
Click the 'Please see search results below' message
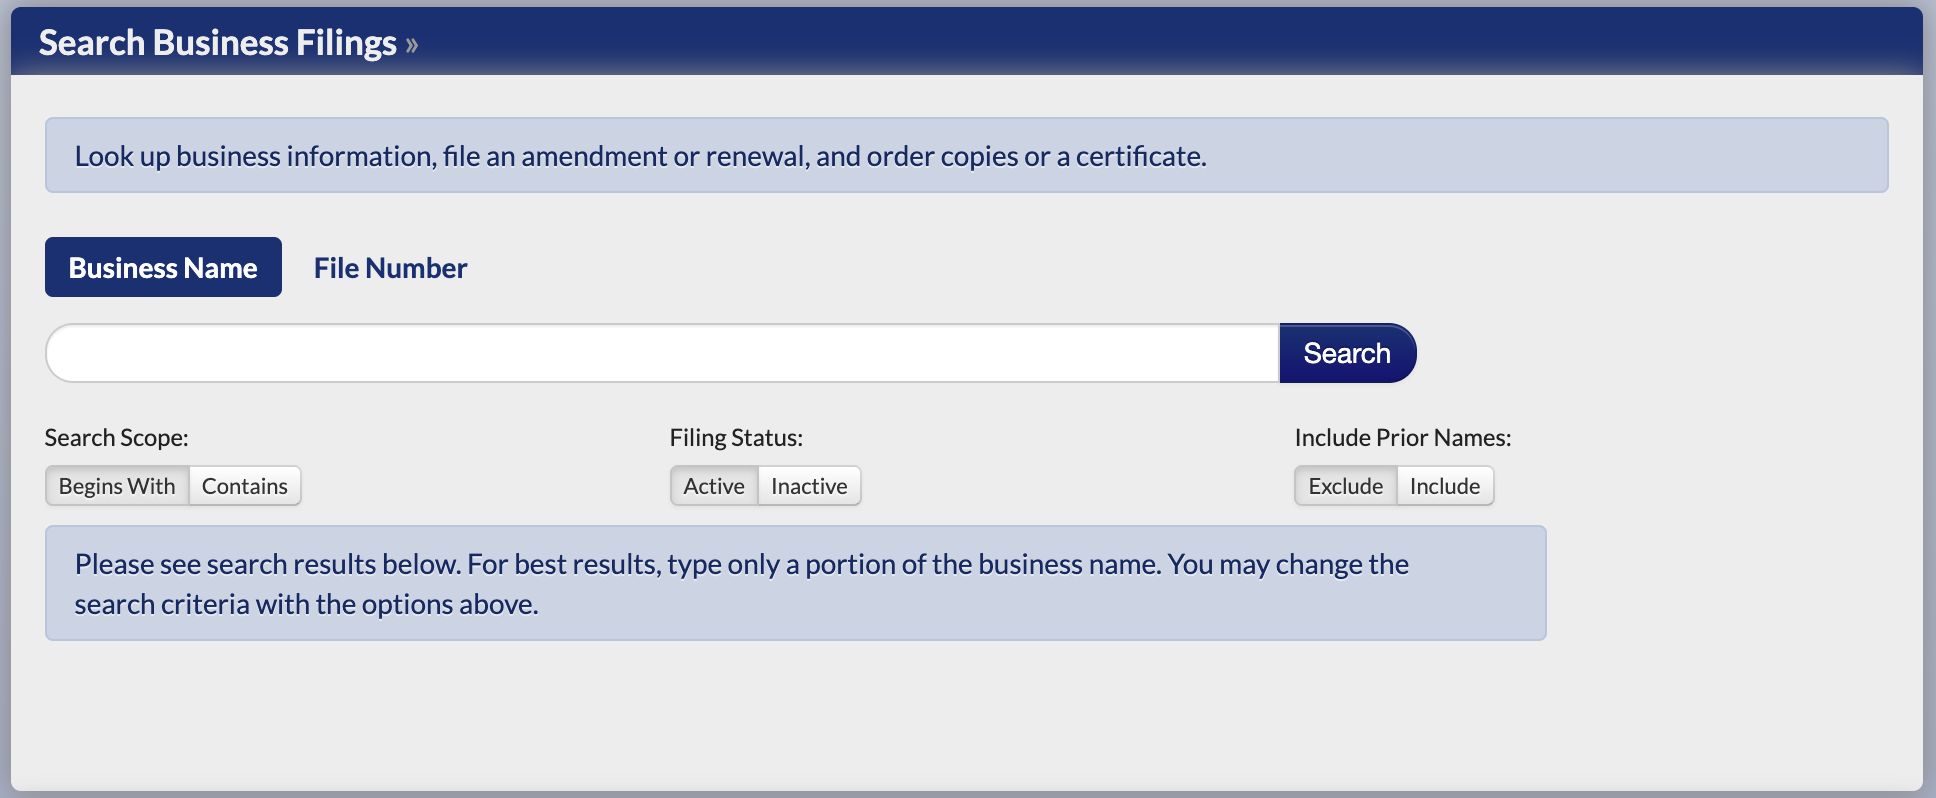(740, 565)
